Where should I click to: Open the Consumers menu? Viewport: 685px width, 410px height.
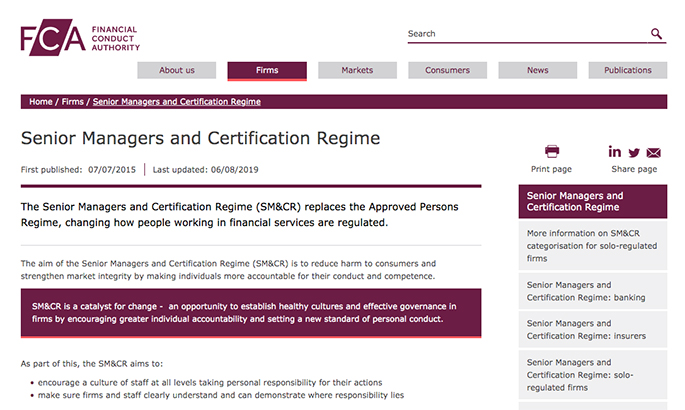point(447,70)
